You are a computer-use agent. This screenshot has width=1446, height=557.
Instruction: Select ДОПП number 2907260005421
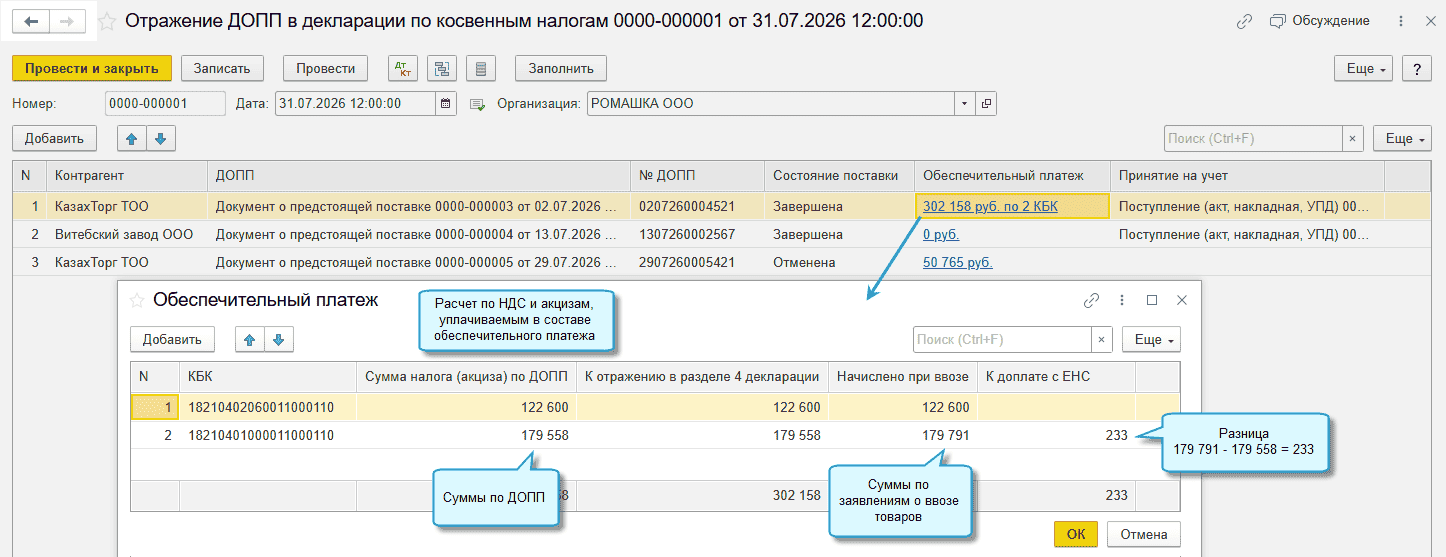687,262
